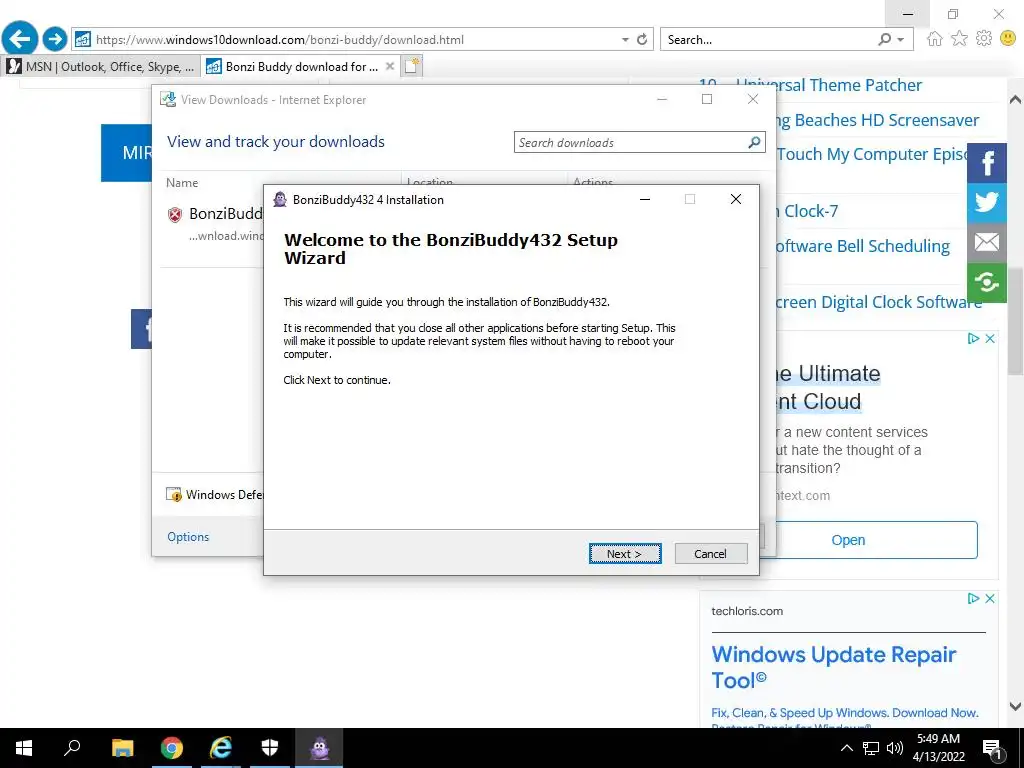Open a new browser tab

pyautogui.click(x=412, y=66)
